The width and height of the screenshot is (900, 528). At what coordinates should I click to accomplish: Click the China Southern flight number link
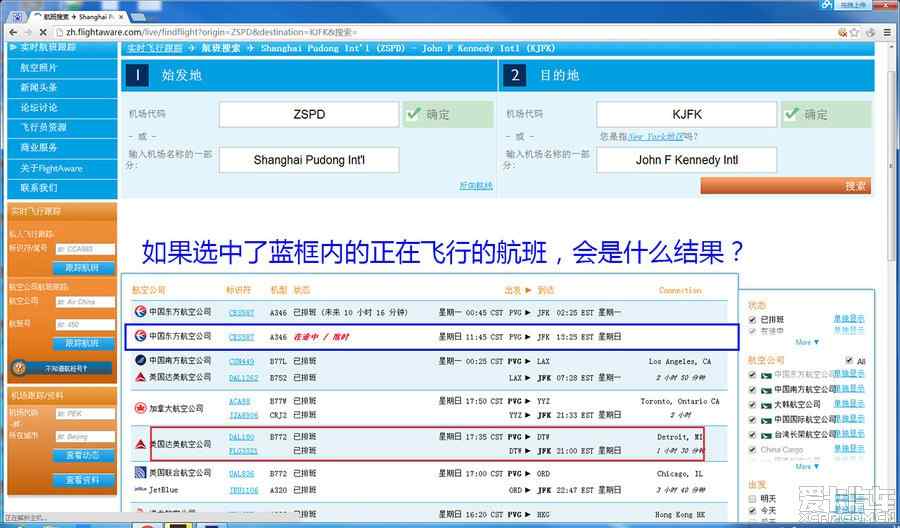242,361
